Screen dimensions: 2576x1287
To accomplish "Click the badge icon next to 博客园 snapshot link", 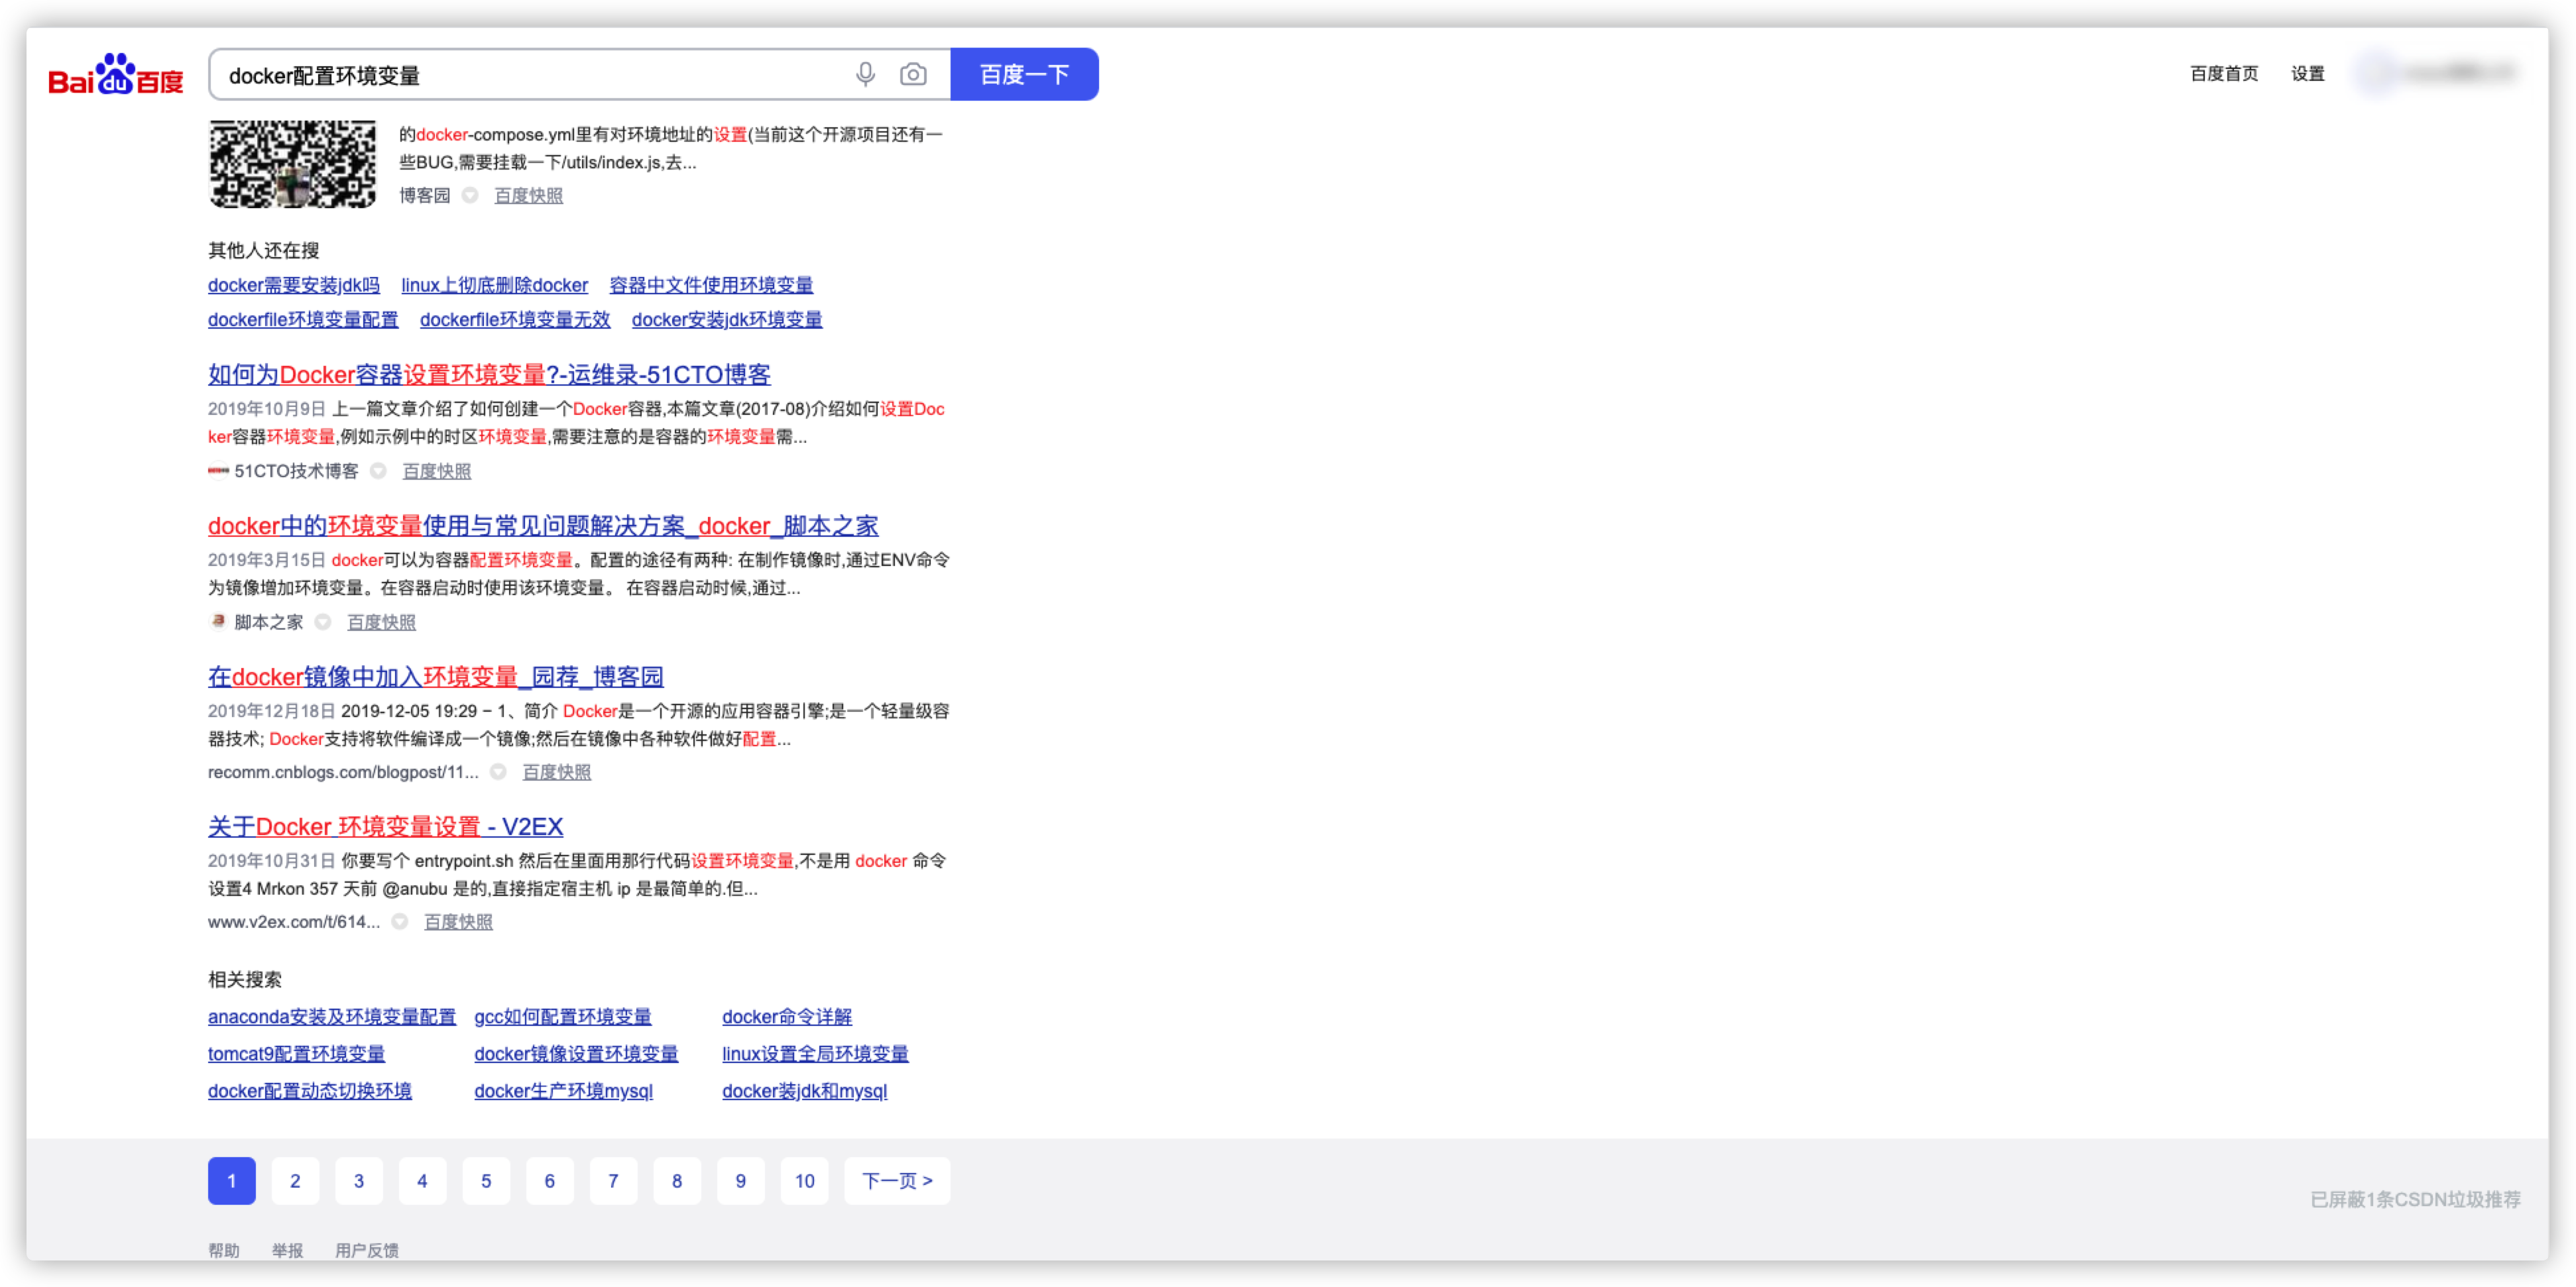I will (x=470, y=195).
